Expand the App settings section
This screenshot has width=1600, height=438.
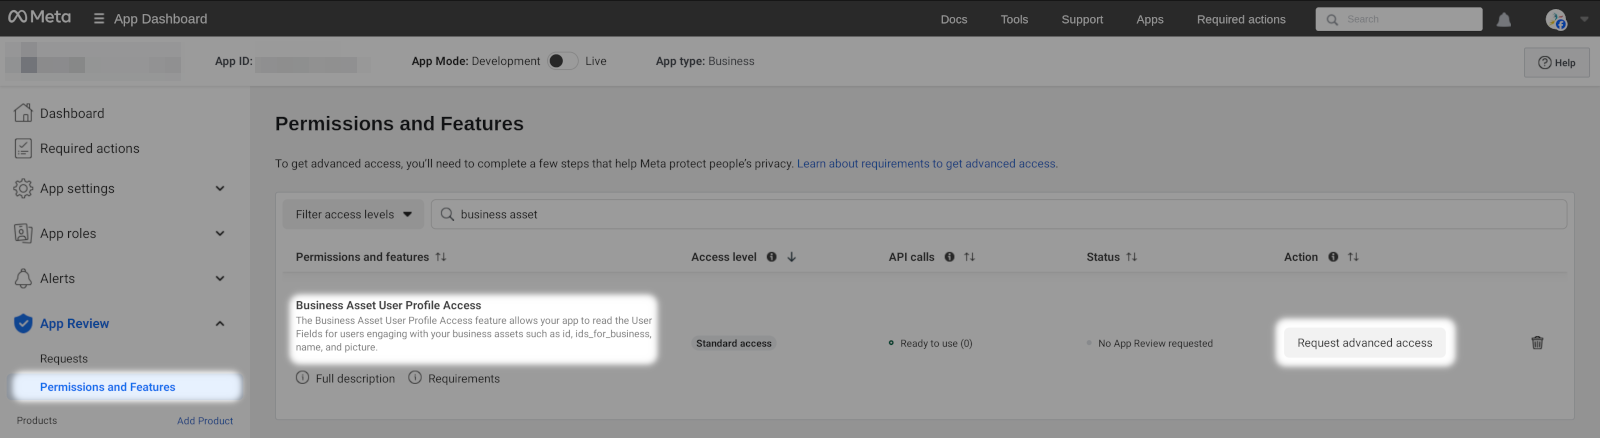(x=220, y=188)
